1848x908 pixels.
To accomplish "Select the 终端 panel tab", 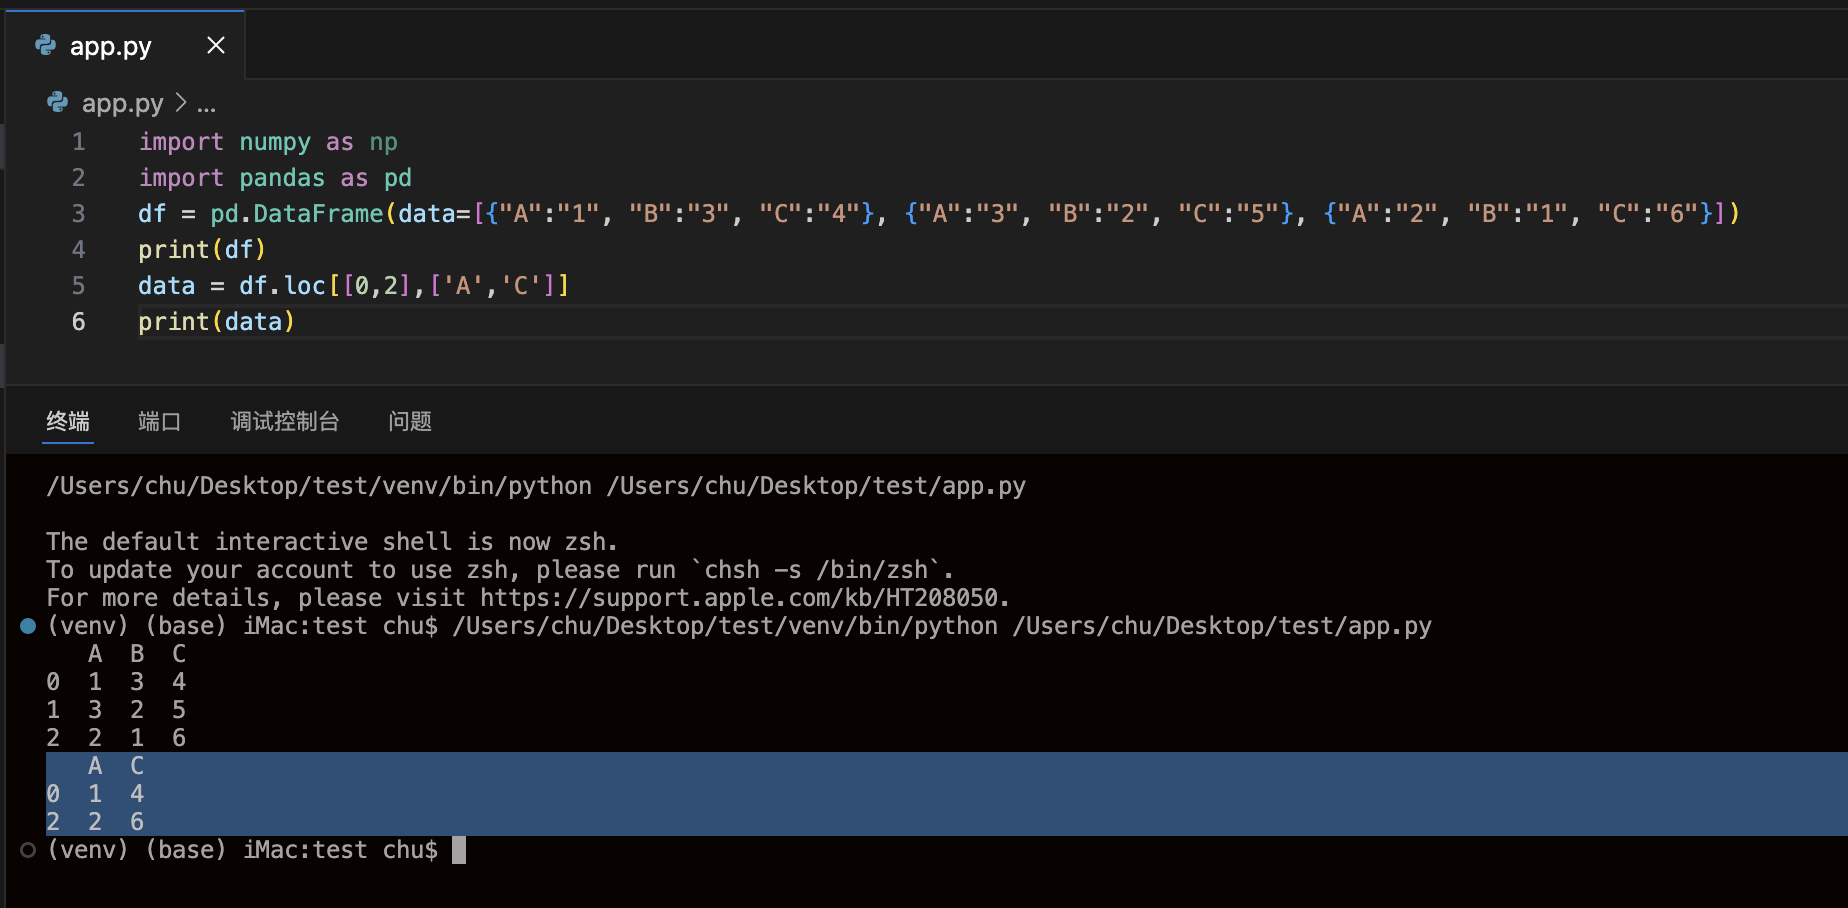I will tap(68, 421).
